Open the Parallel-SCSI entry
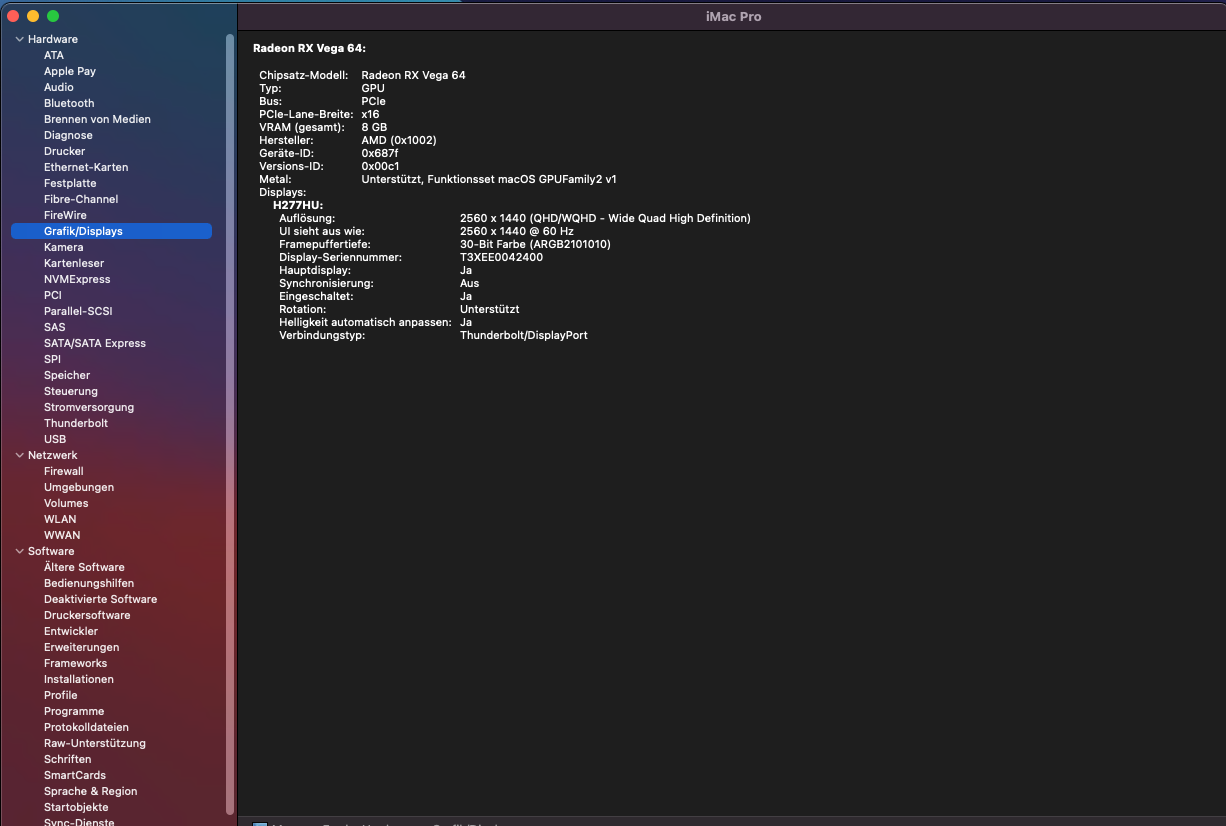 [78, 311]
